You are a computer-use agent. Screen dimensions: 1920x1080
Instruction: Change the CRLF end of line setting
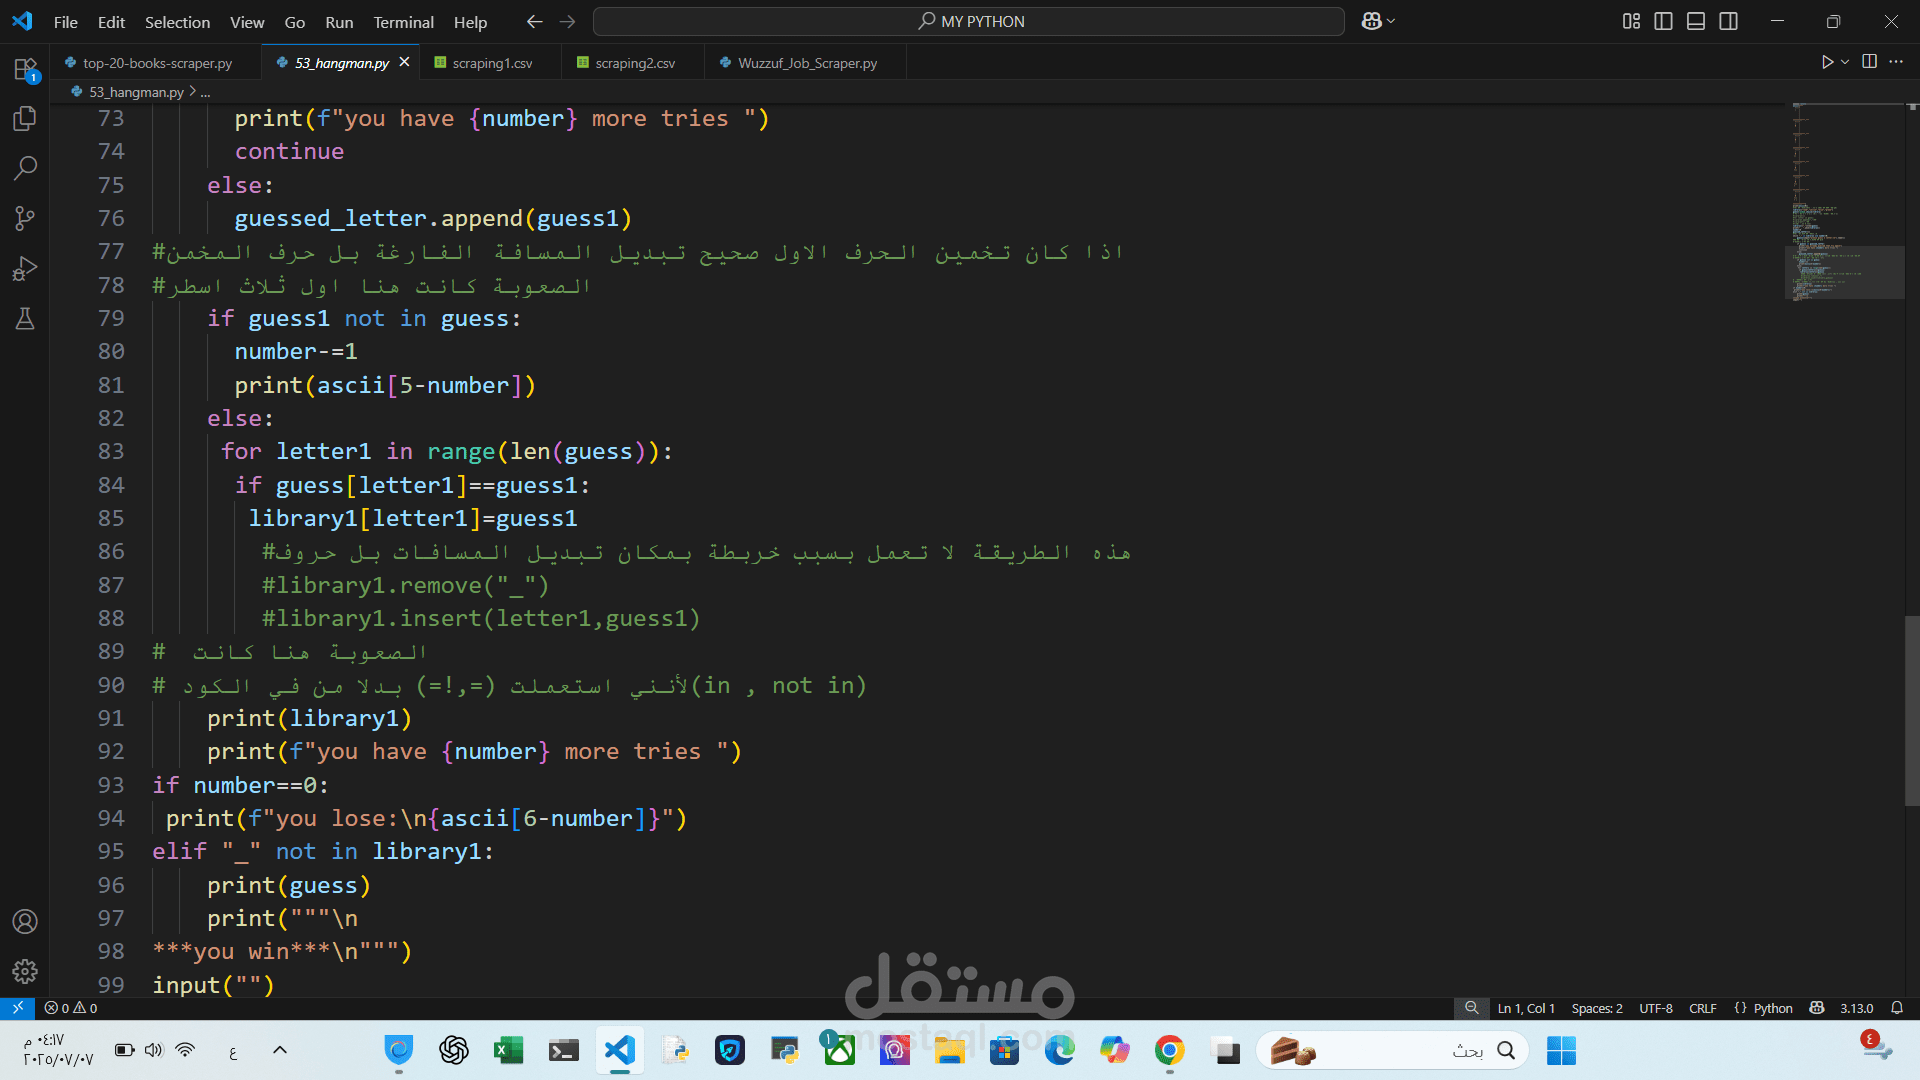[x=1703, y=1008]
